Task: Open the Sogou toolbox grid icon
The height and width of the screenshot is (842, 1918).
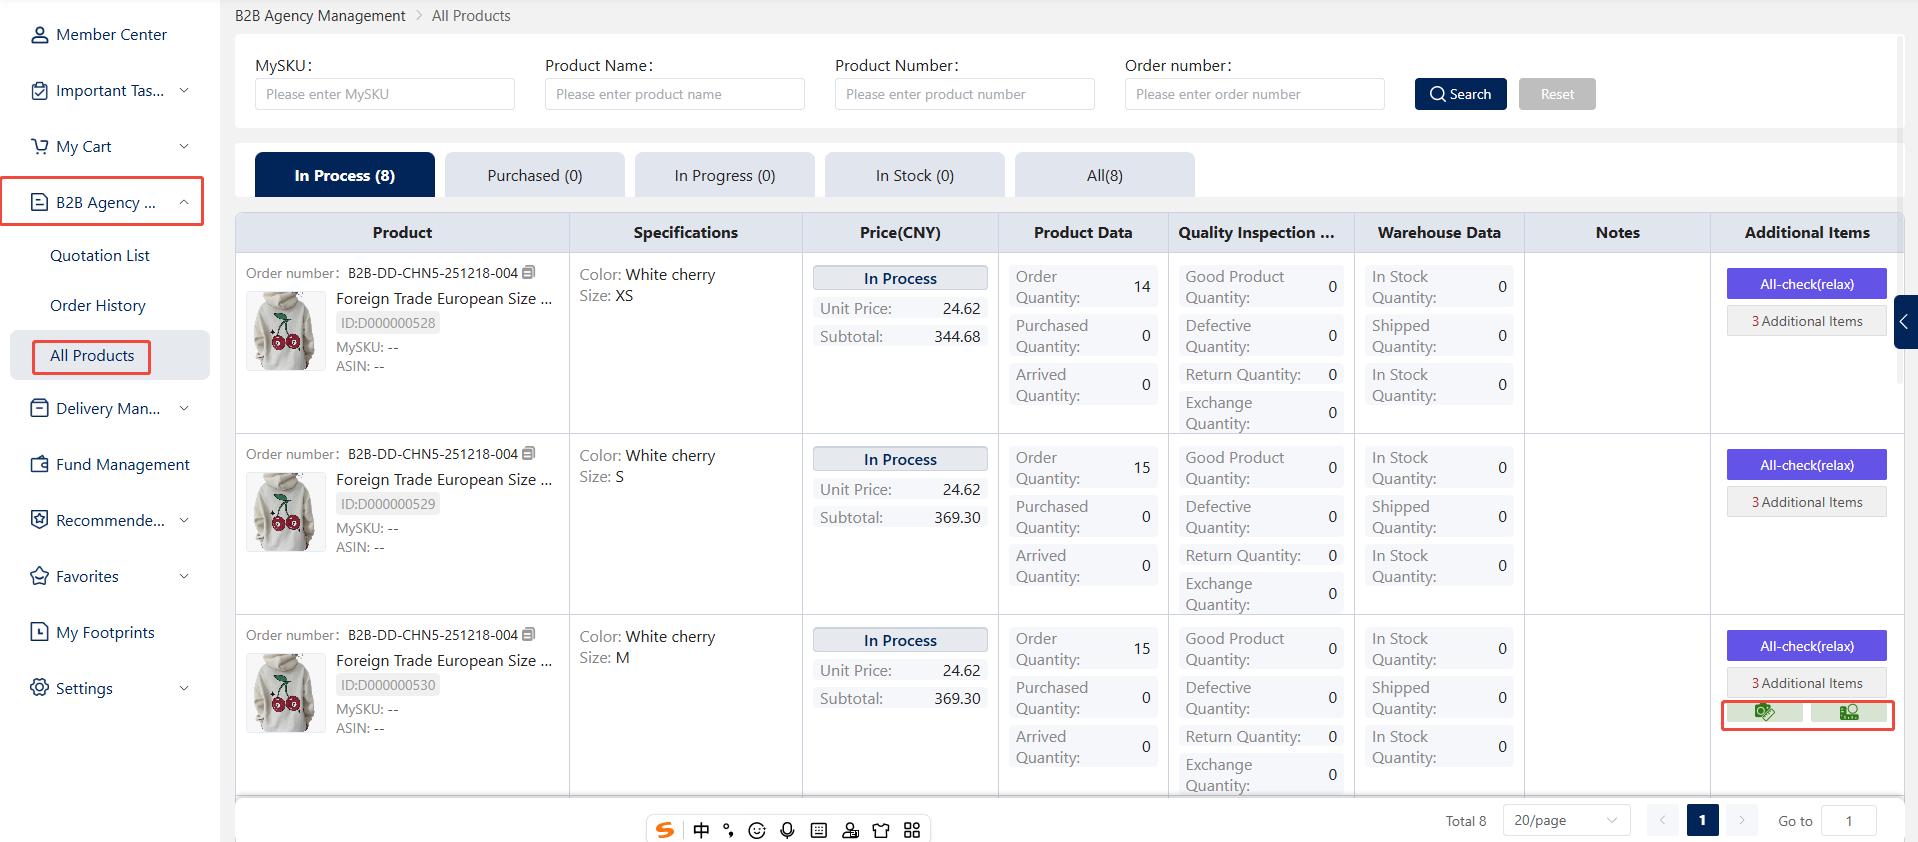Action: coord(912,830)
